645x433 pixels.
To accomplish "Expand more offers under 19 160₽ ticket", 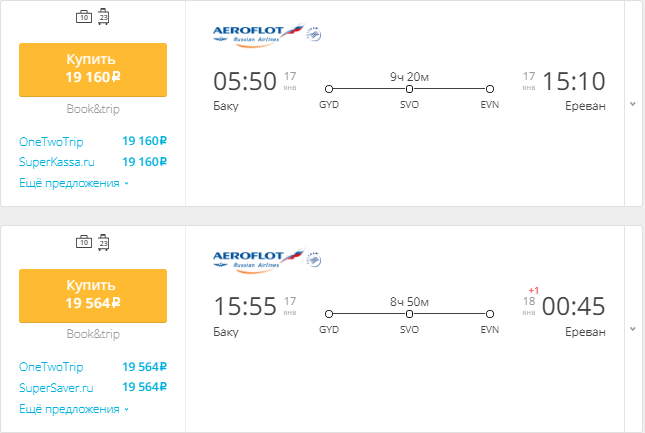I will (x=74, y=183).
